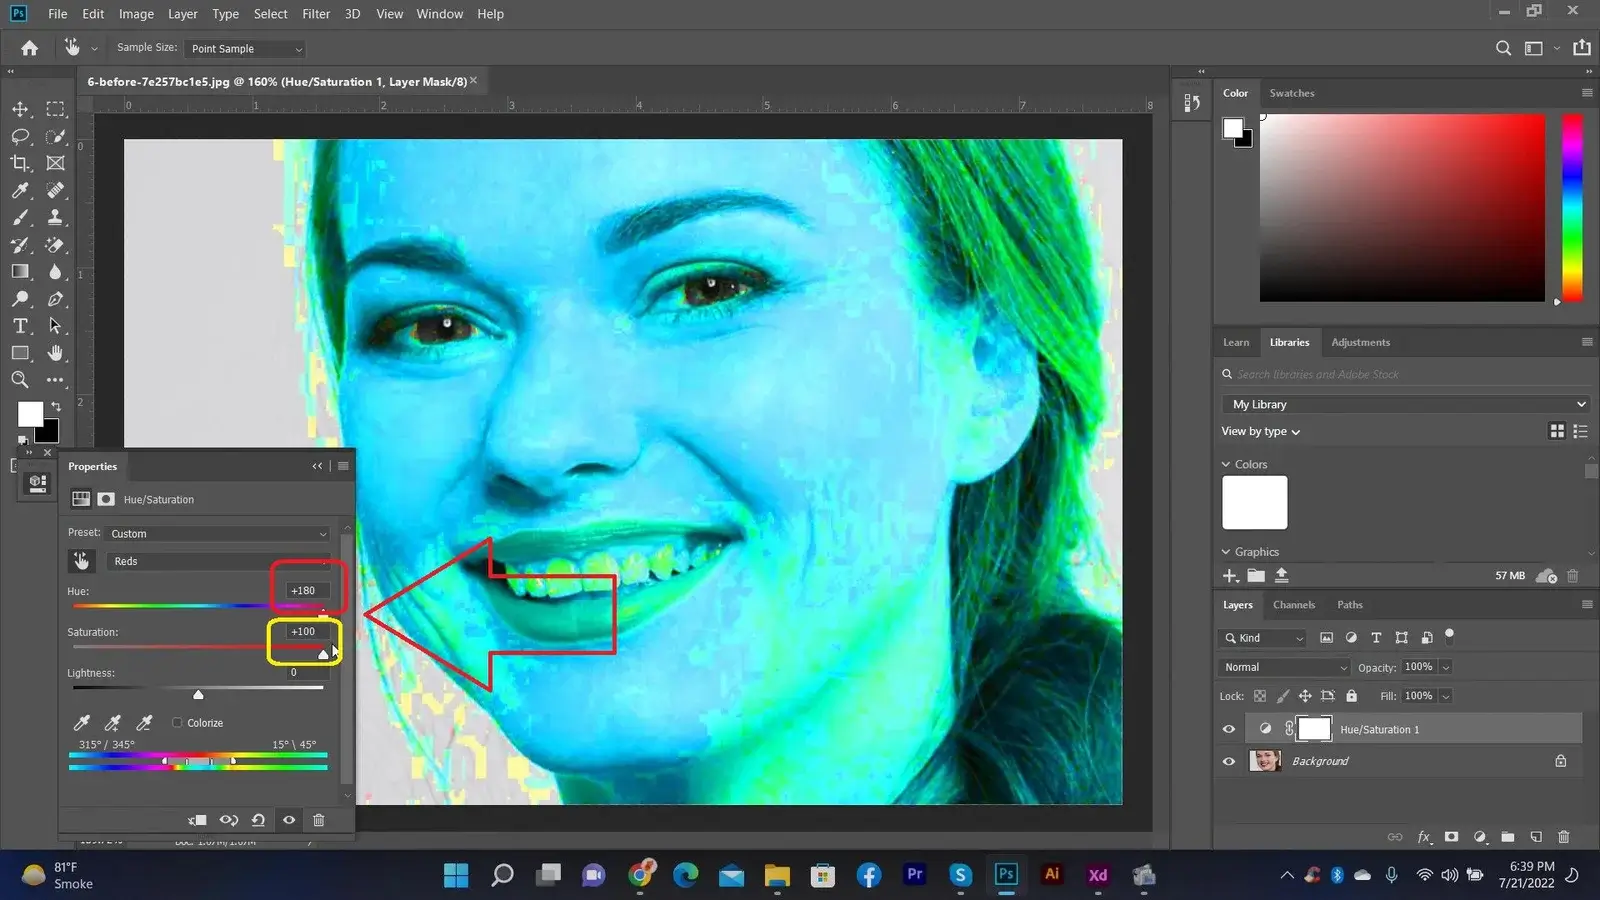This screenshot has width=1600, height=900.
Task: Reset adjustment defaults in Properties panel
Action: pyautogui.click(x=258, y=820)
